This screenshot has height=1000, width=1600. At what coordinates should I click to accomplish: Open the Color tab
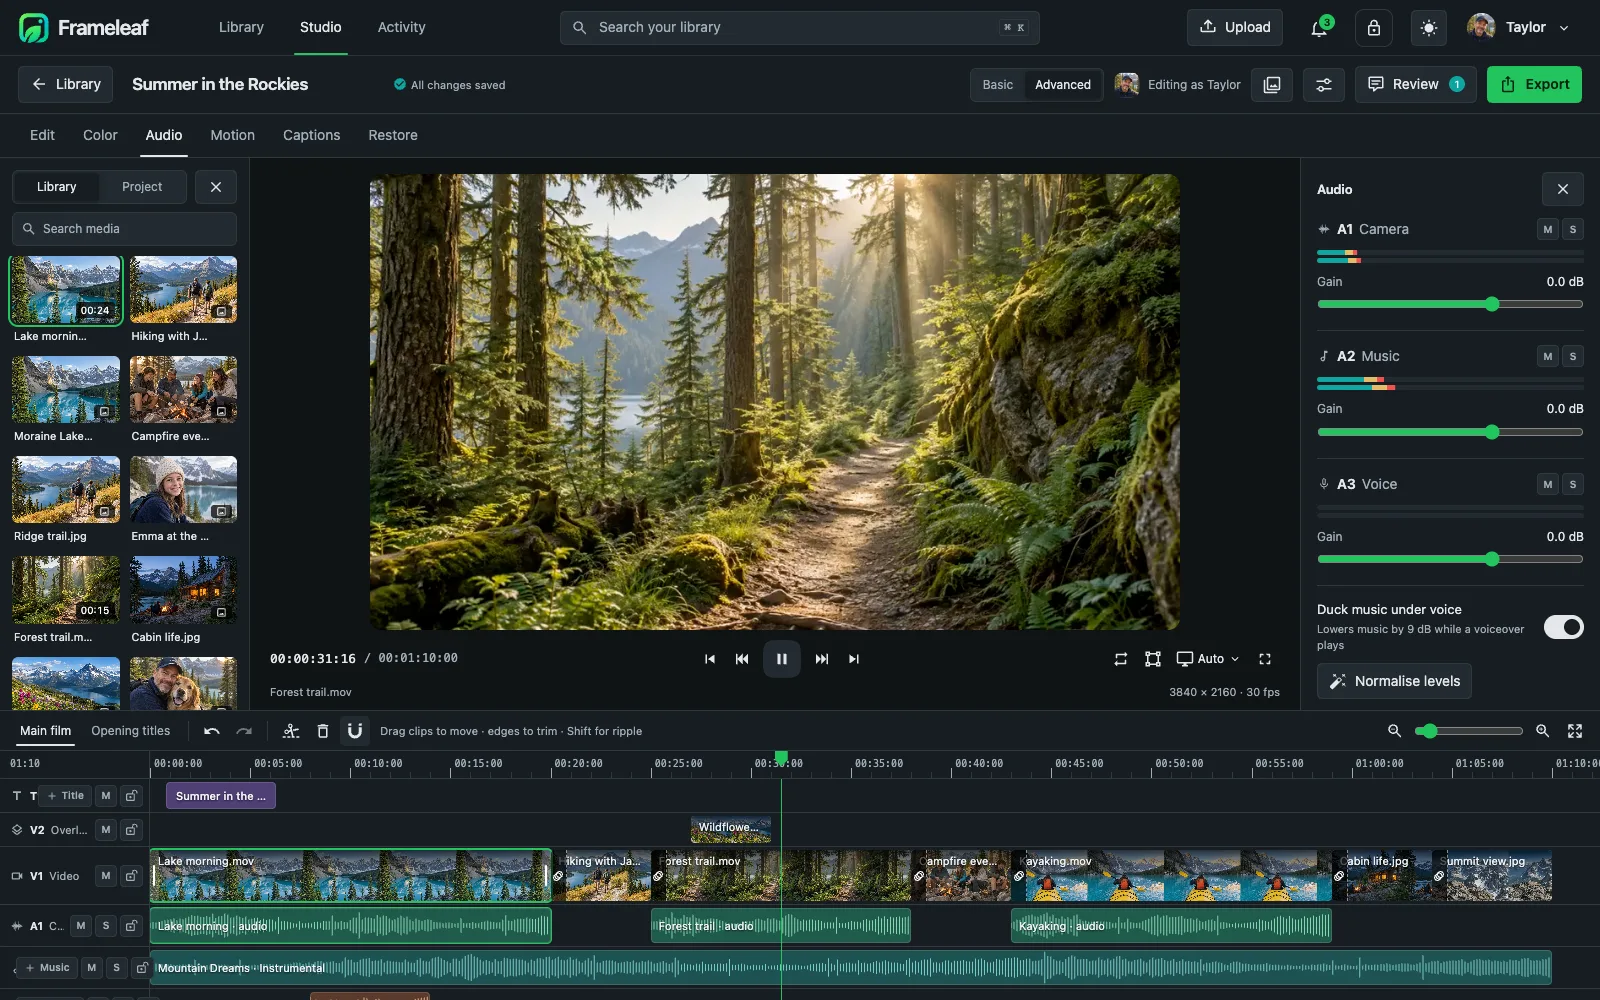point(100,135)
